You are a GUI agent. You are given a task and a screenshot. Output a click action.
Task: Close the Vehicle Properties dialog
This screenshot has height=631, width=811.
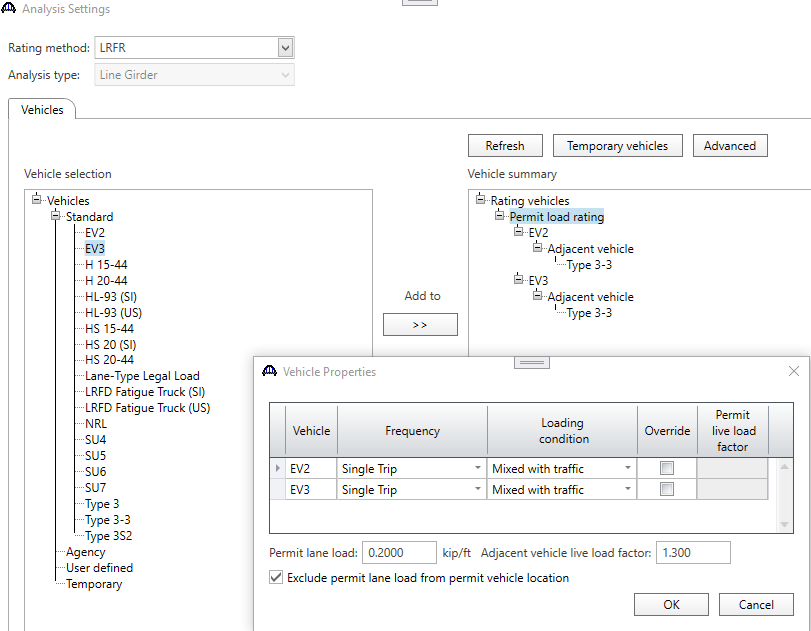click(794, 371)
